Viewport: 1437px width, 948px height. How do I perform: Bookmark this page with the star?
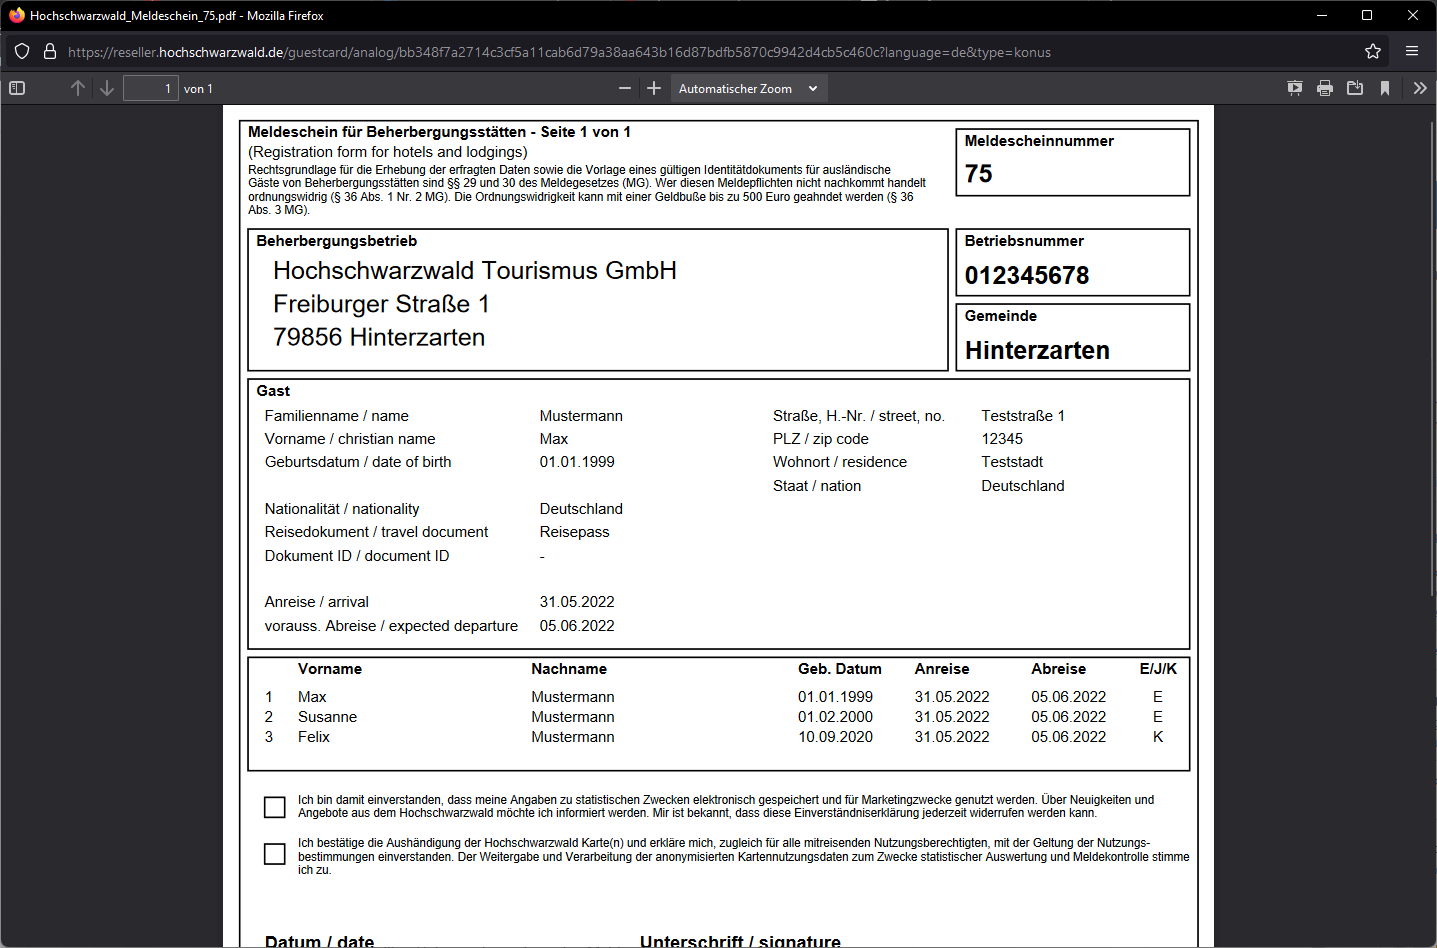[x=1373, y=52]
